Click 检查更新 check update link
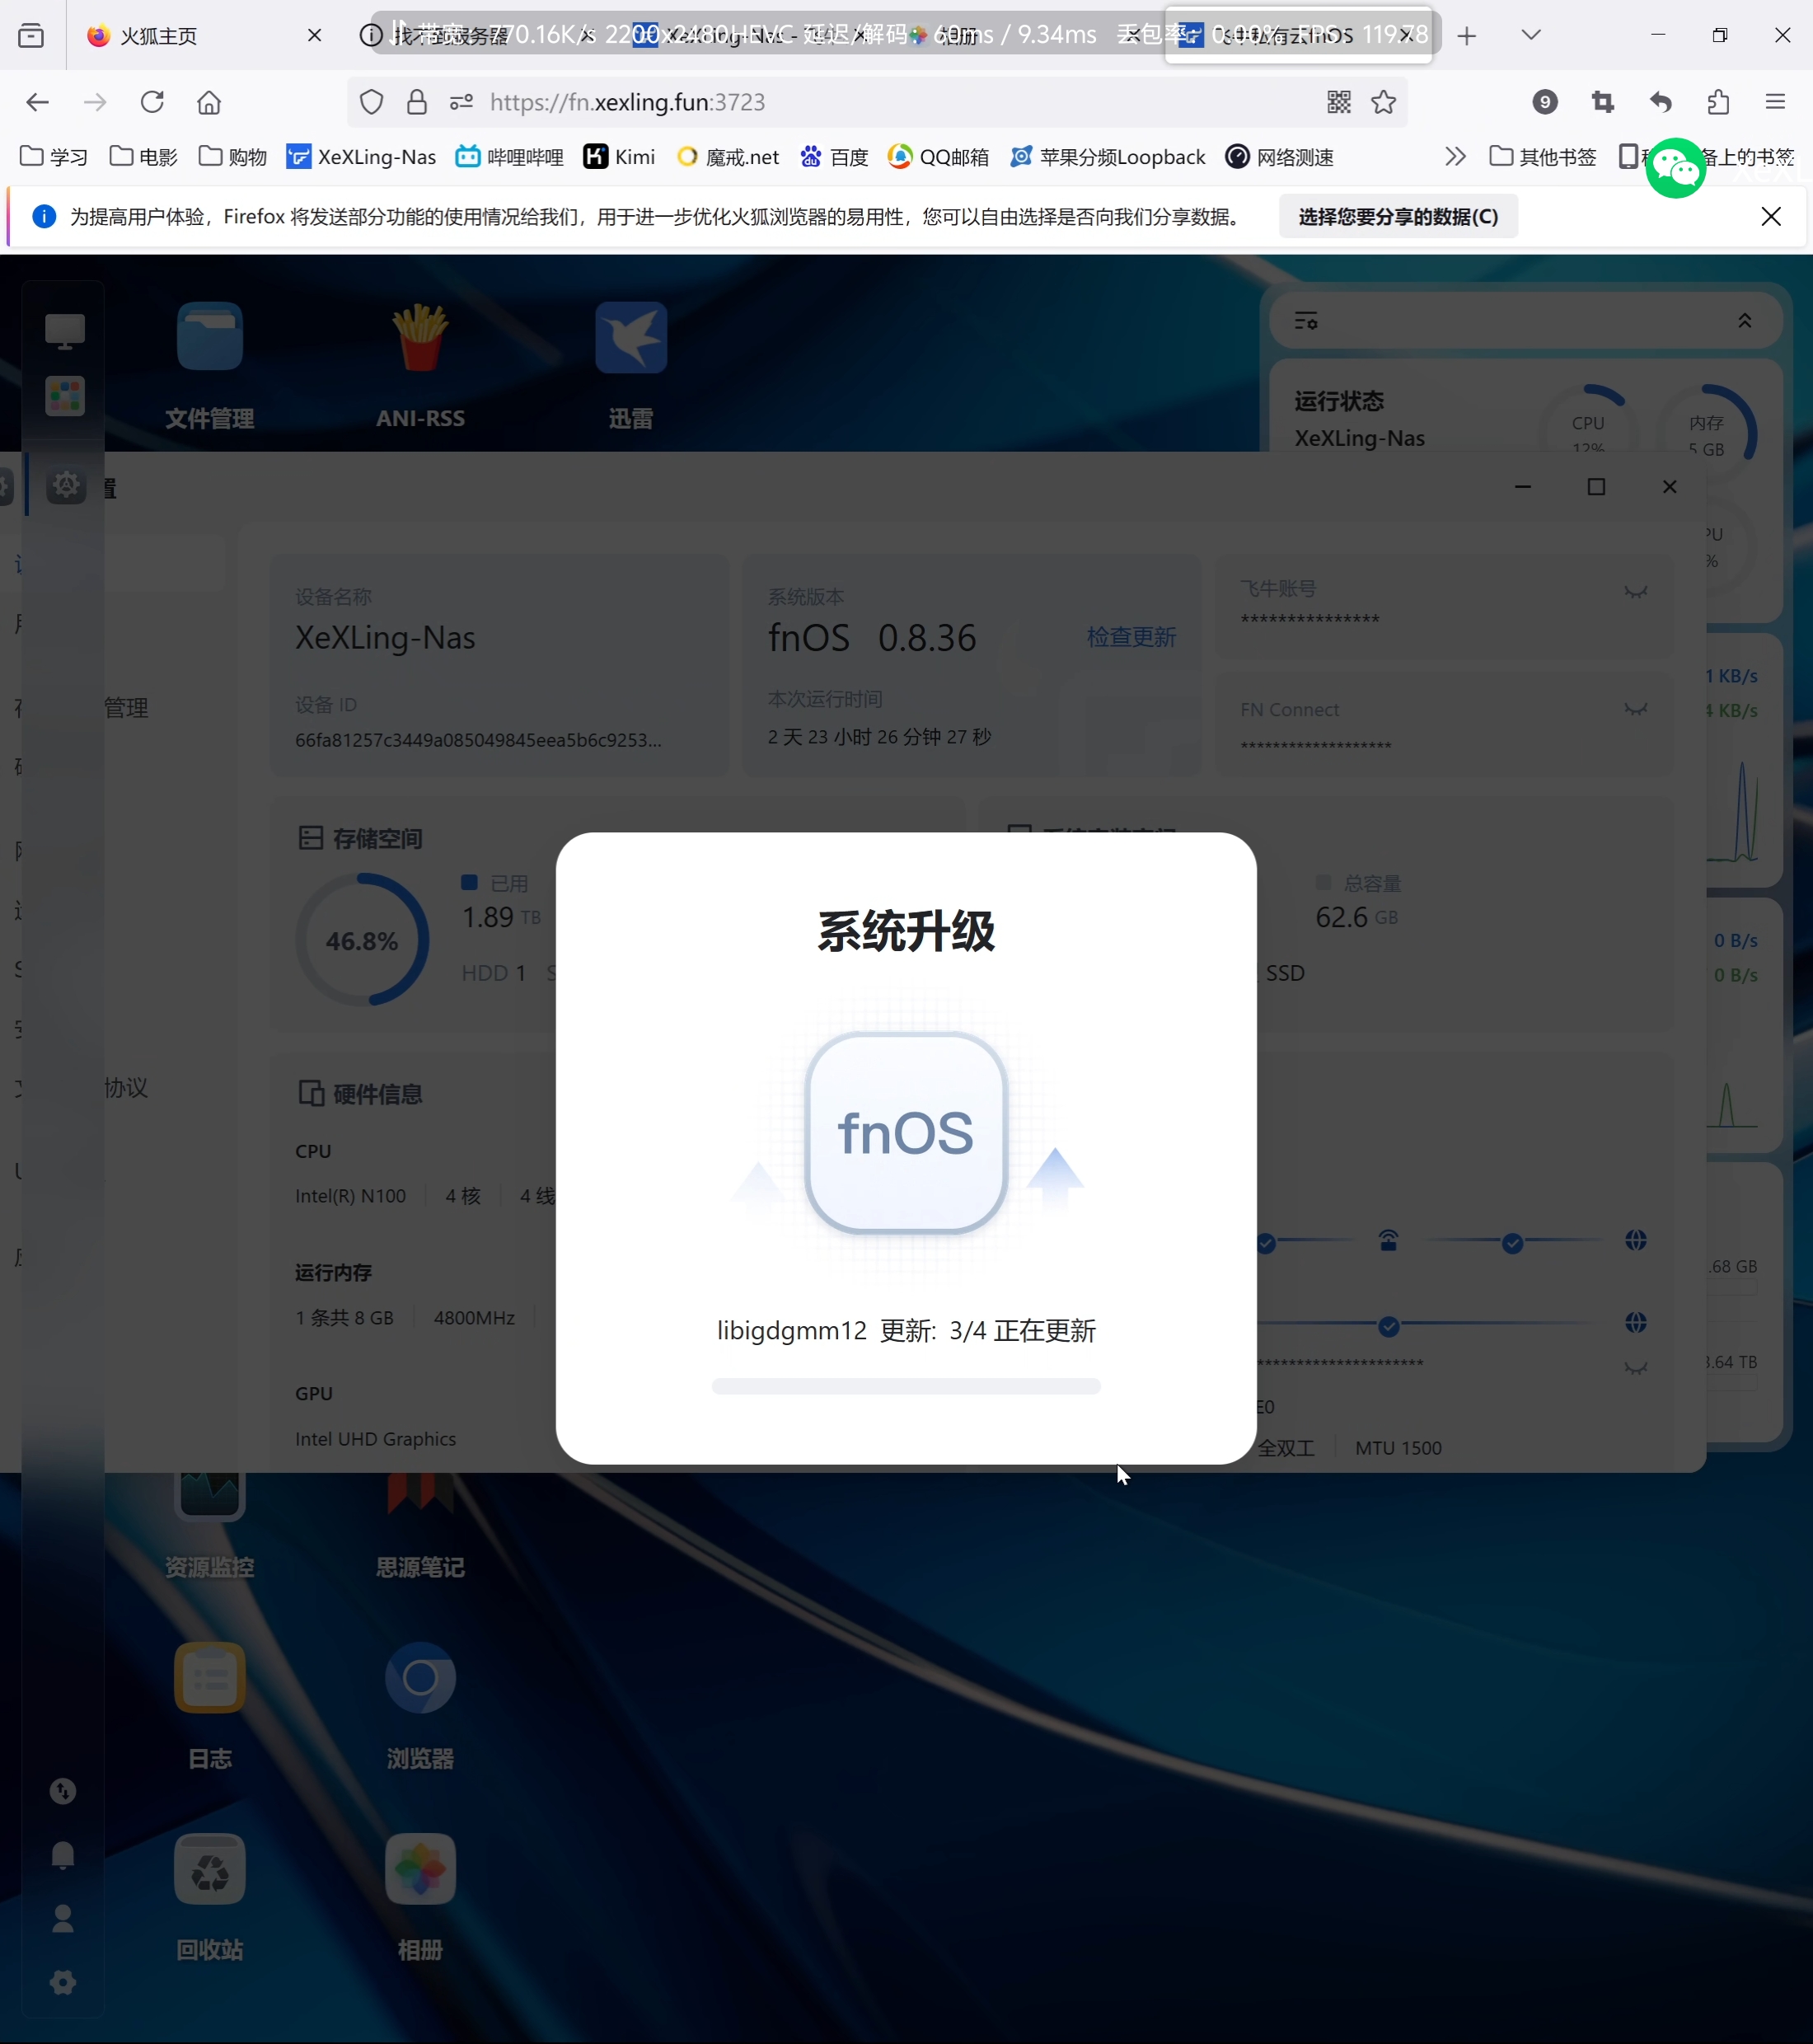This screenshot has height=2044, width=1813. (x=1131, y=637)
